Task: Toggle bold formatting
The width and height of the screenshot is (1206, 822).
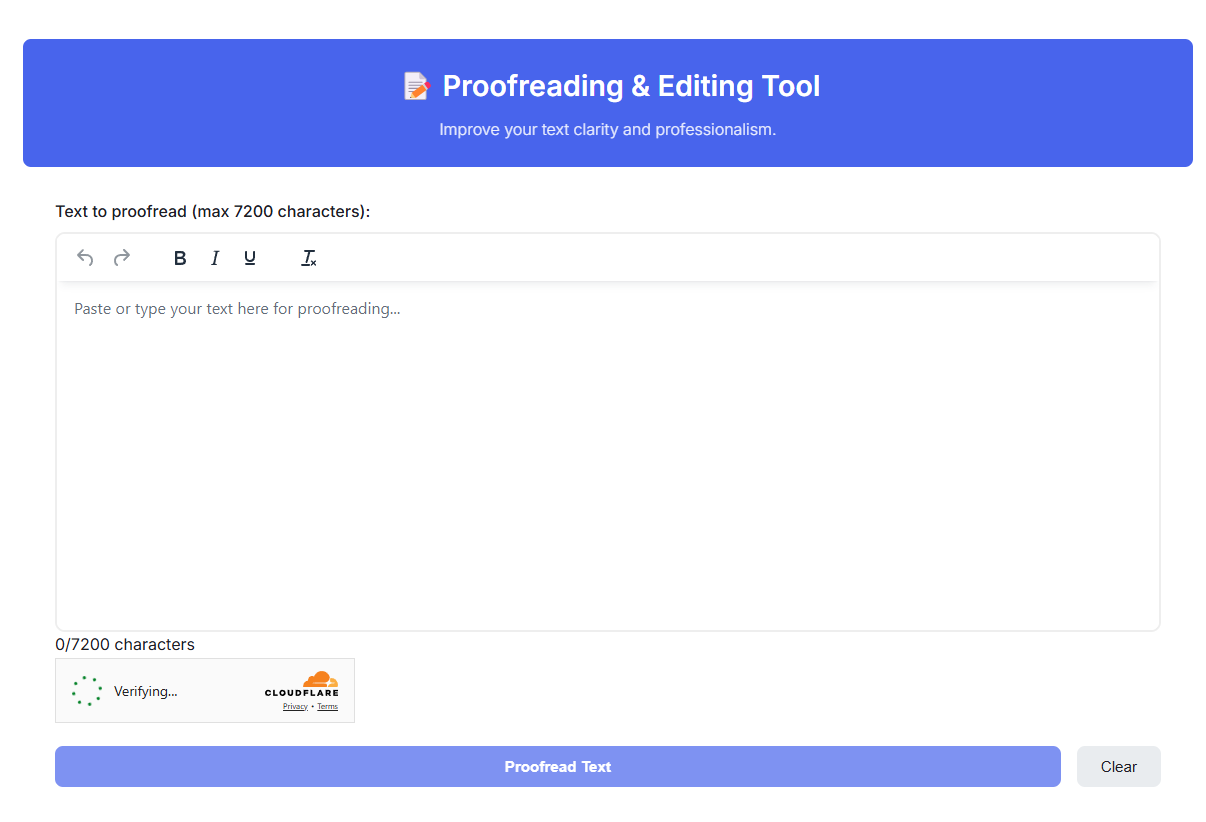Action: pyautogui.click(x=180, y=258)
